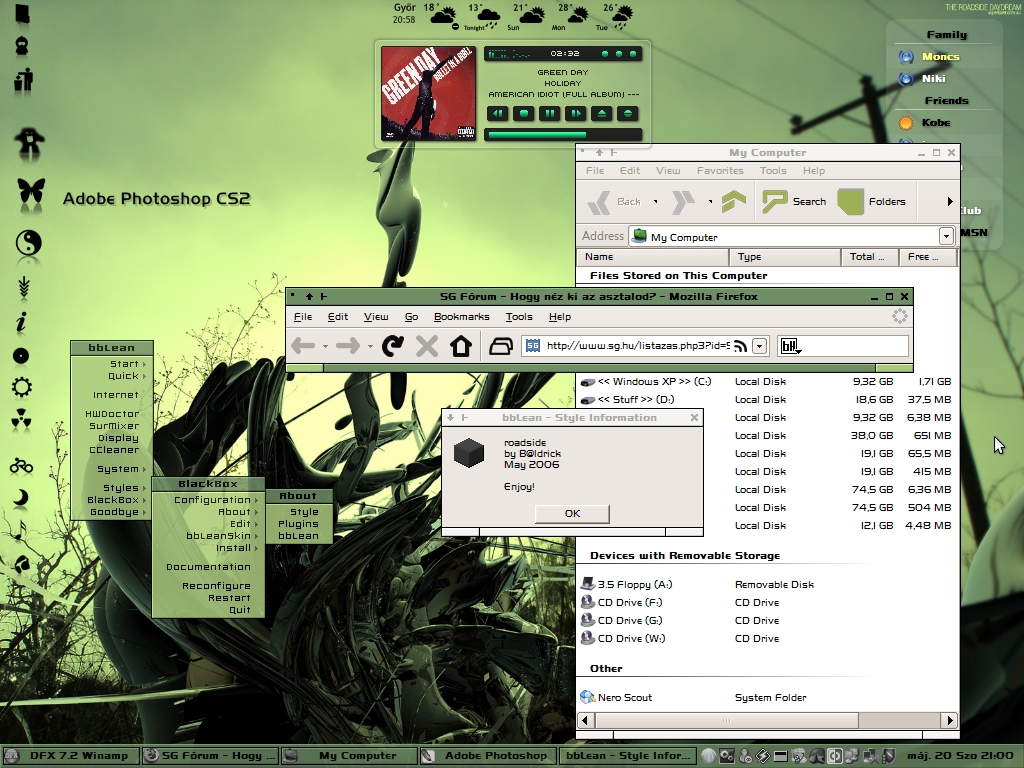Select the Stuff (D:) drive

coord(628,400)
